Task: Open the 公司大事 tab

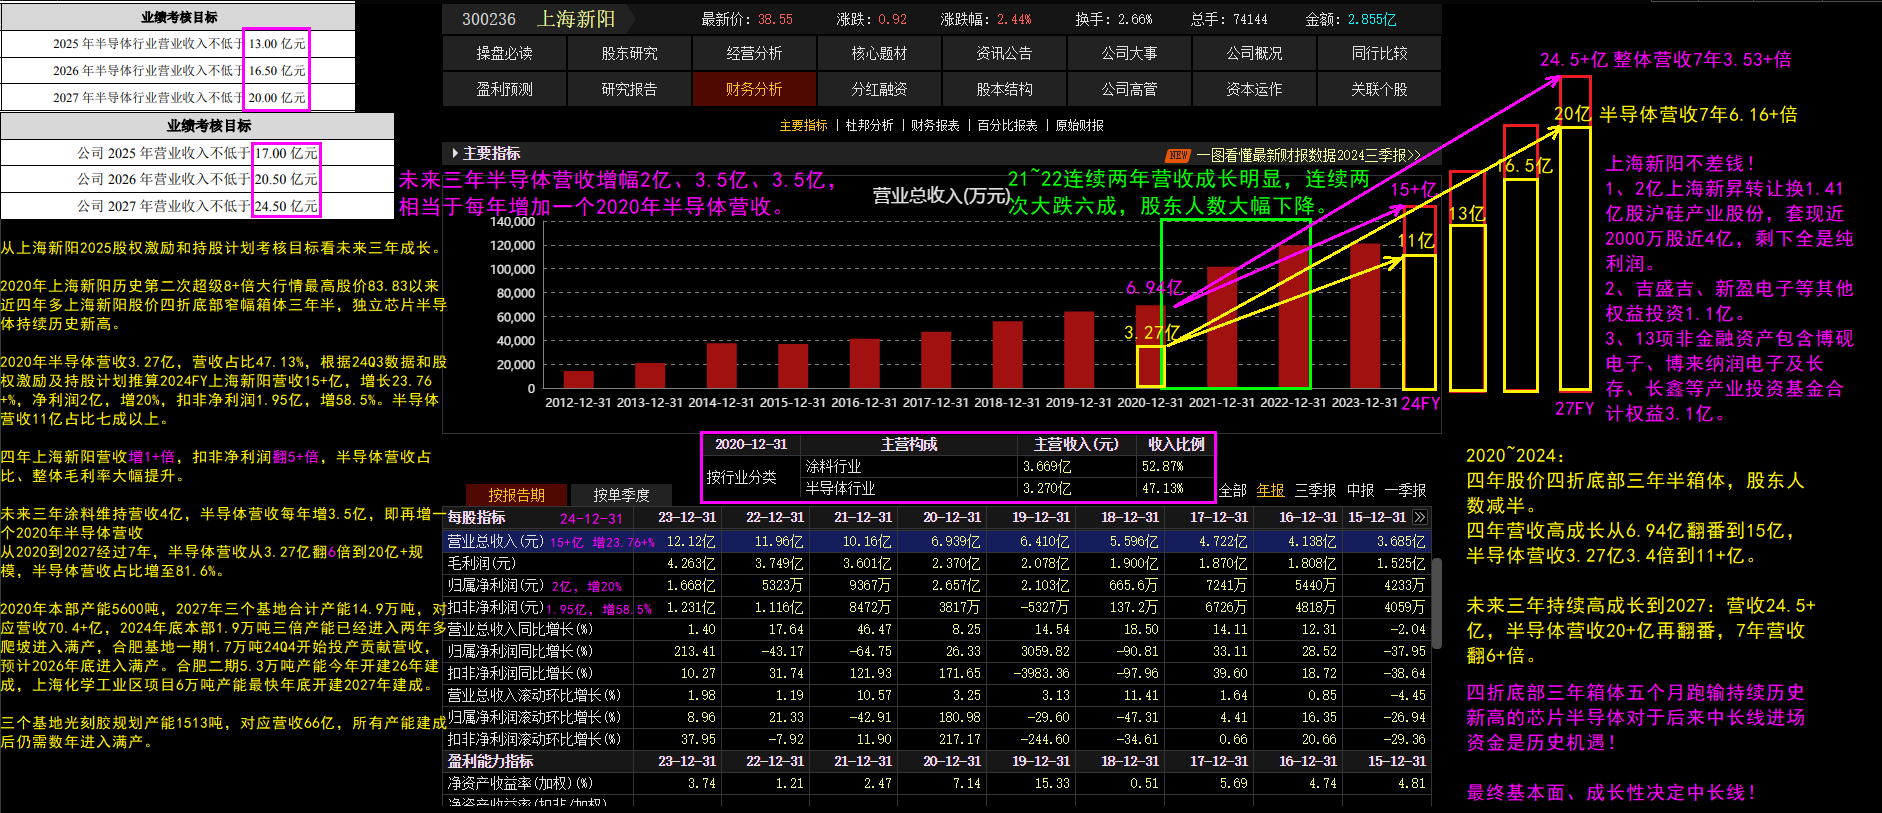Action: point(1129,53)
